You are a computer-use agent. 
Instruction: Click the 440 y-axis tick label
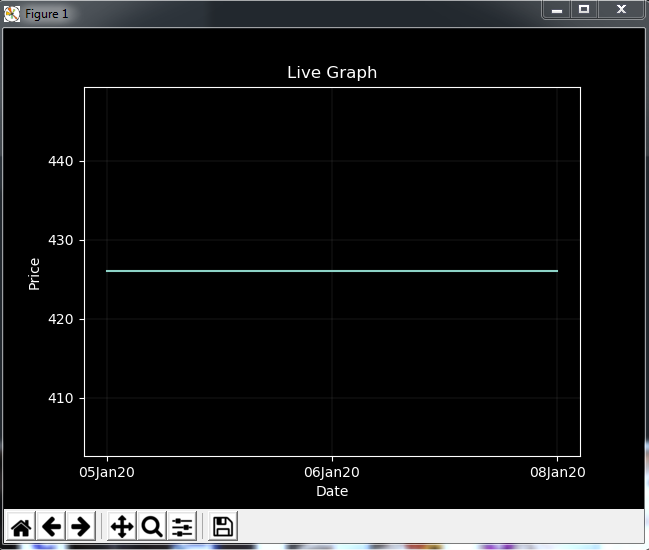[x=60, y=161]
